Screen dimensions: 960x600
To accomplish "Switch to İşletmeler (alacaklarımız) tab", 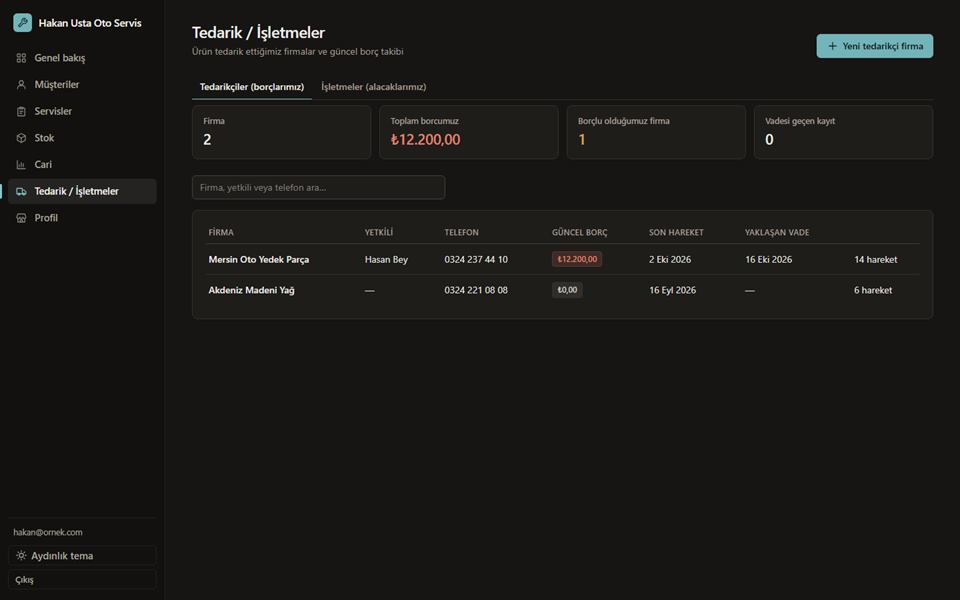I will click(373, 87).
